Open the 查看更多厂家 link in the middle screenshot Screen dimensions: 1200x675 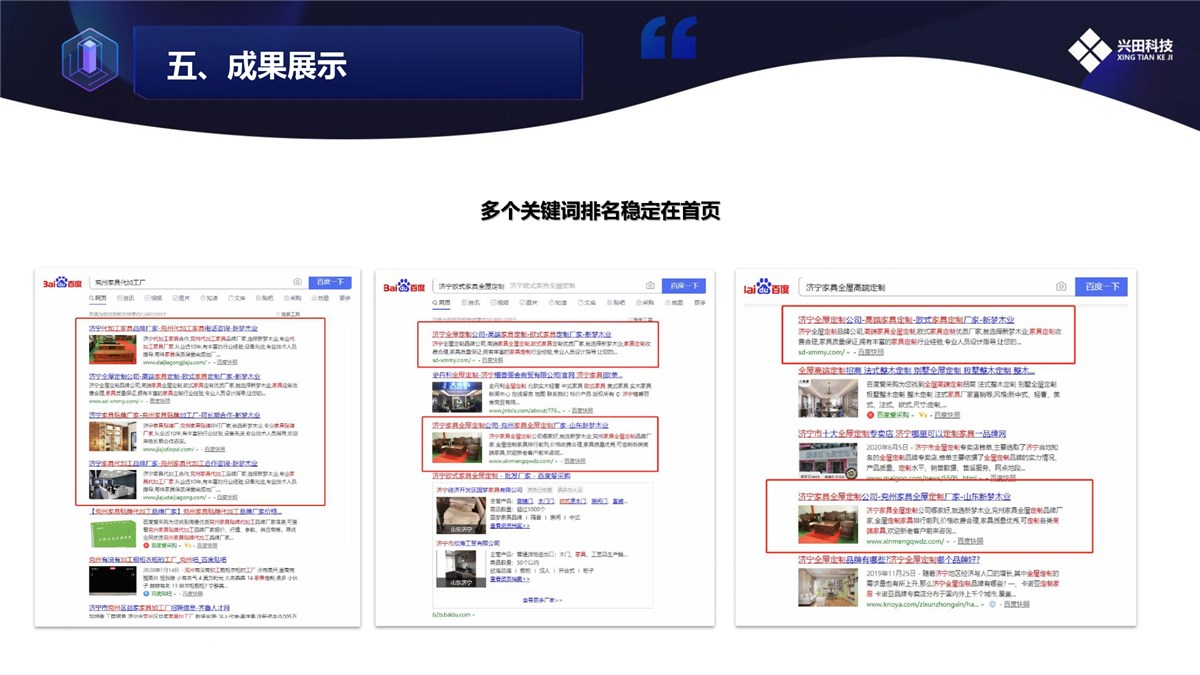[543, 600]
